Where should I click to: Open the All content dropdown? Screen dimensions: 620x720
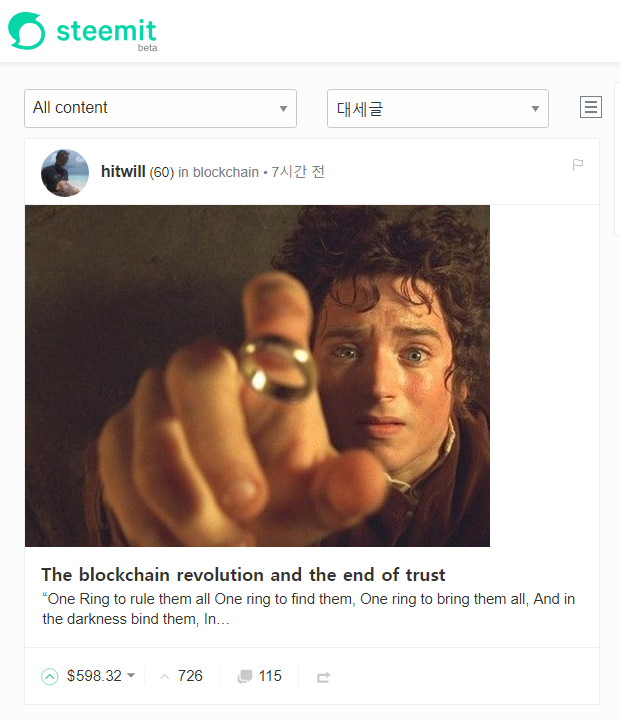(x=160, y=108)
